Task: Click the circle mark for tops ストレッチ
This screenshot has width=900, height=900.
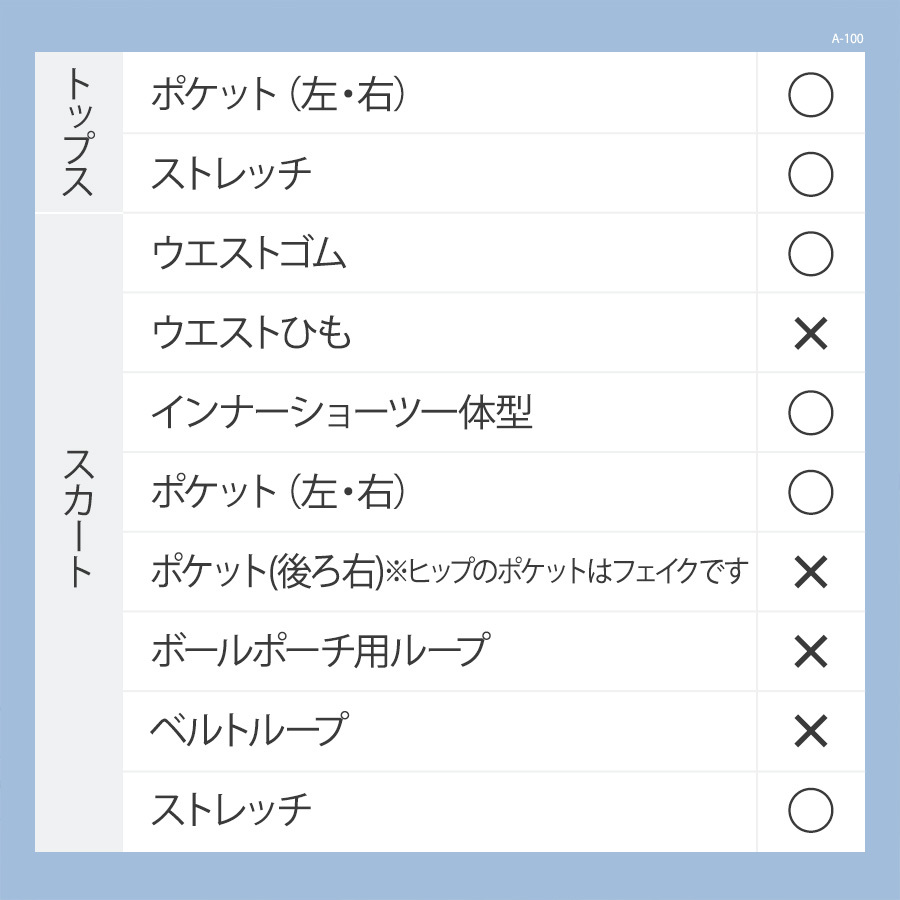Action: pos(810,174)
